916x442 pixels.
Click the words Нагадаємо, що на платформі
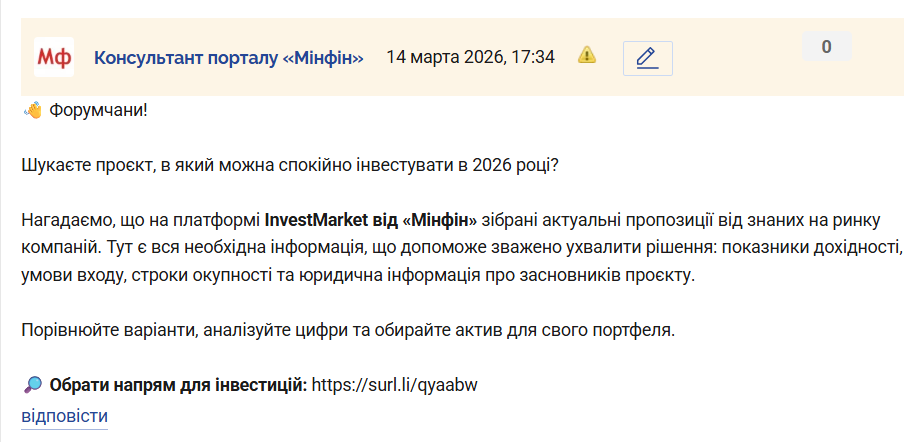(140, 219)
